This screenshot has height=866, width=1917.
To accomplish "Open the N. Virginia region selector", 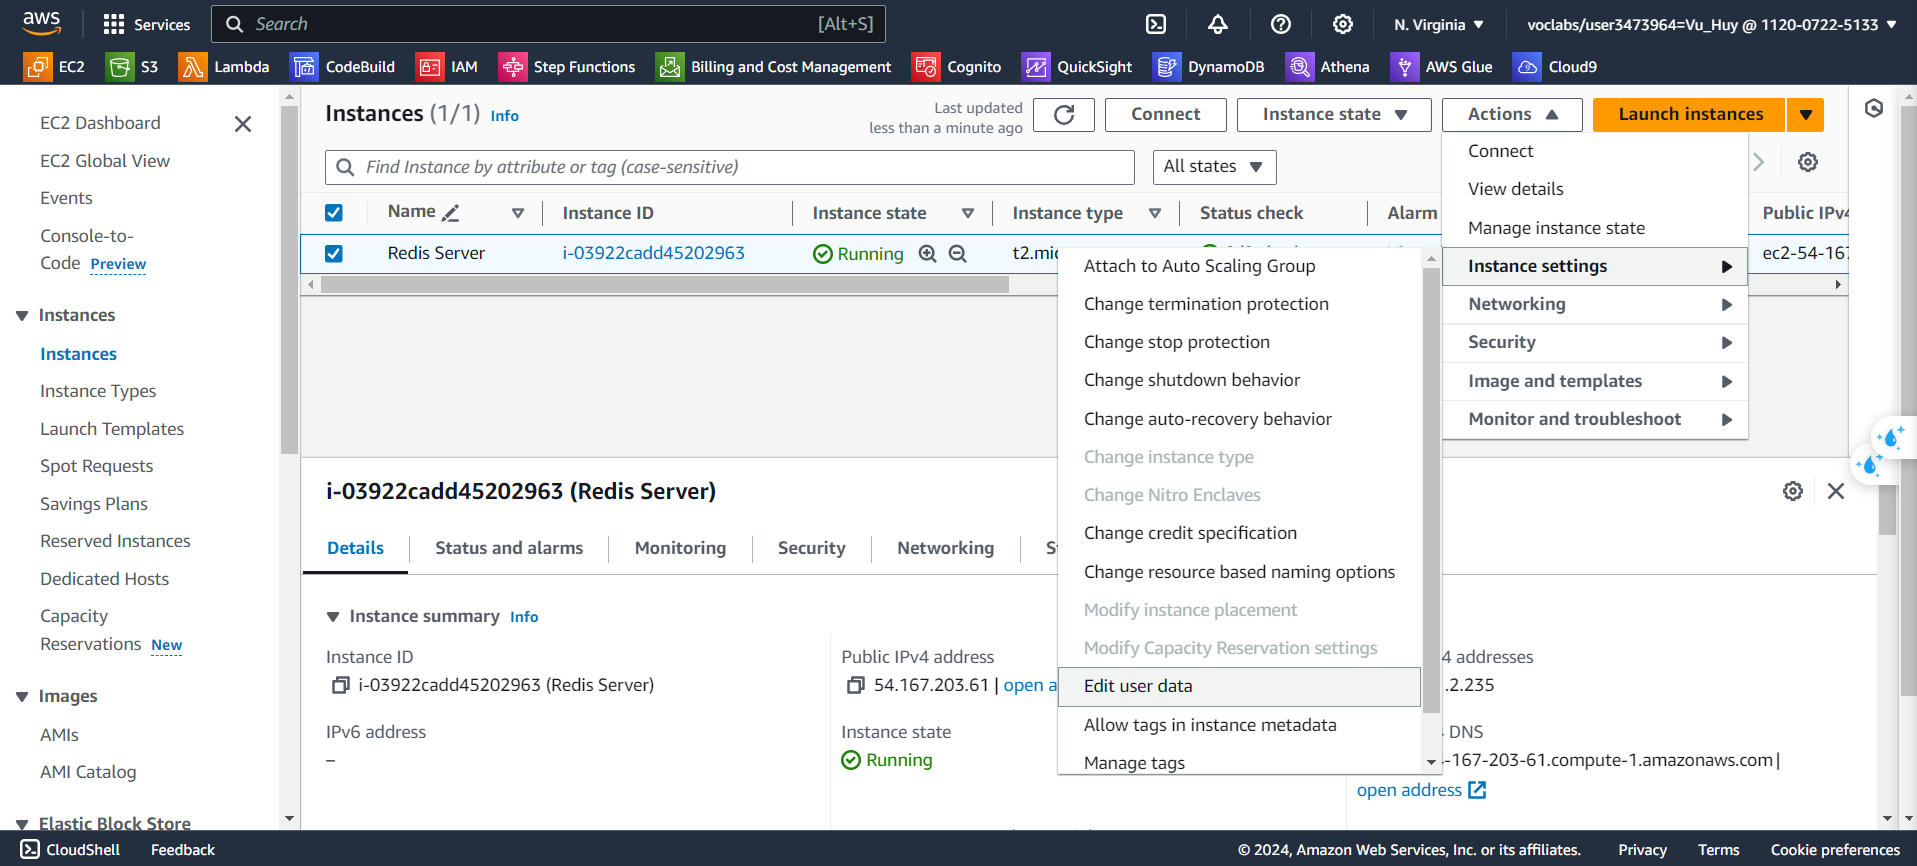I will click(x=1438, y=24).
